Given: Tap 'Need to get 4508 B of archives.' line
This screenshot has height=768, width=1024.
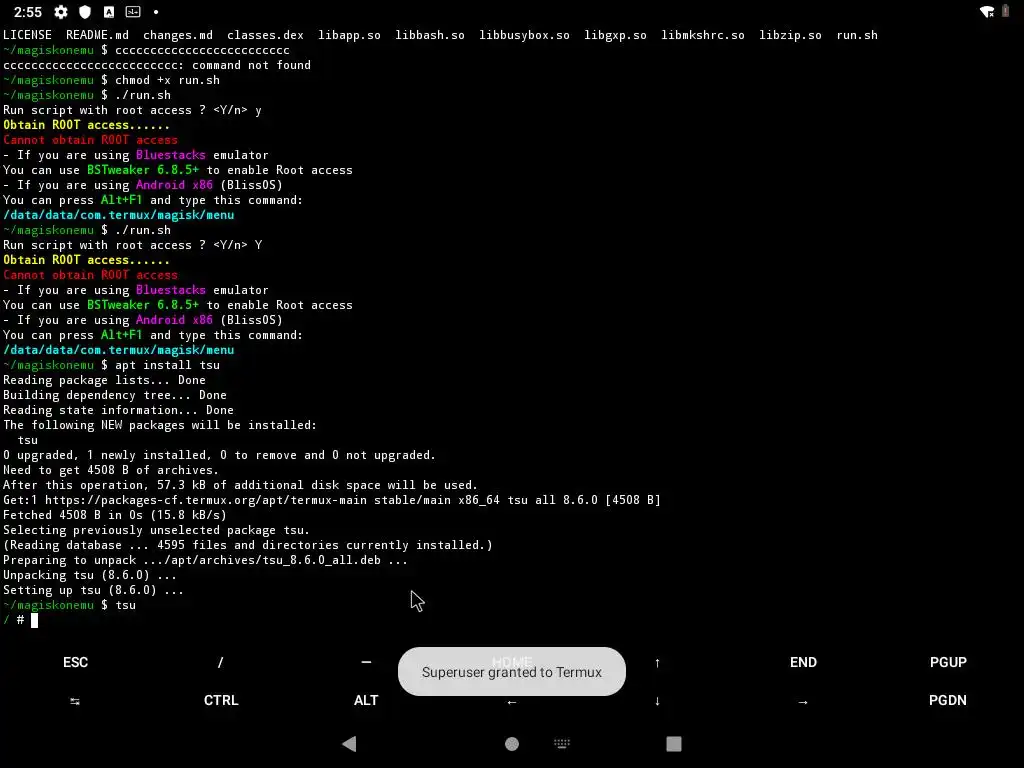Looking at the screenshot, I should click(111, 470).
